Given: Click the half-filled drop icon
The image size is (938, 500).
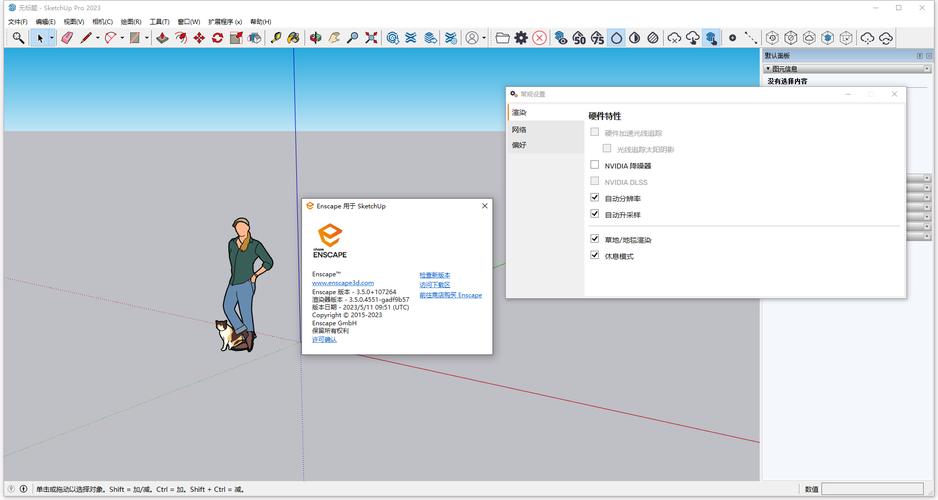Looking at the screenshot, I should pyautogui.click(x=635, y=38).
